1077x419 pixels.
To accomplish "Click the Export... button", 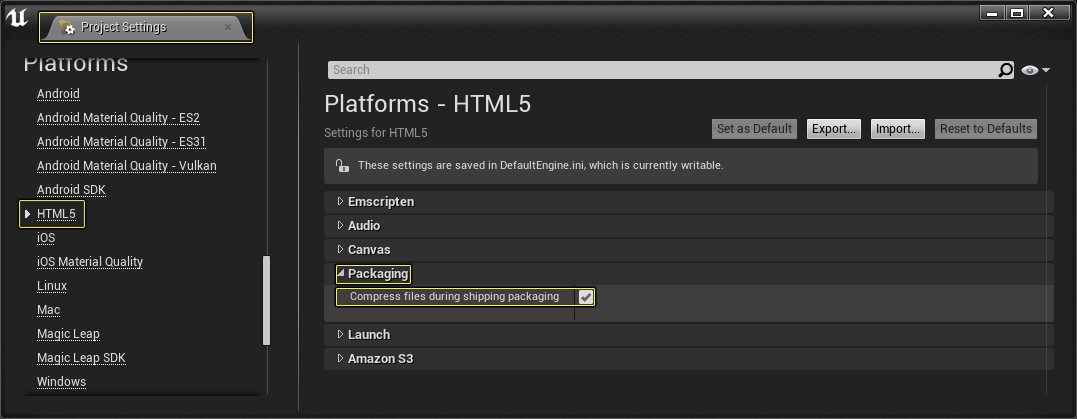I will [834, 128].
